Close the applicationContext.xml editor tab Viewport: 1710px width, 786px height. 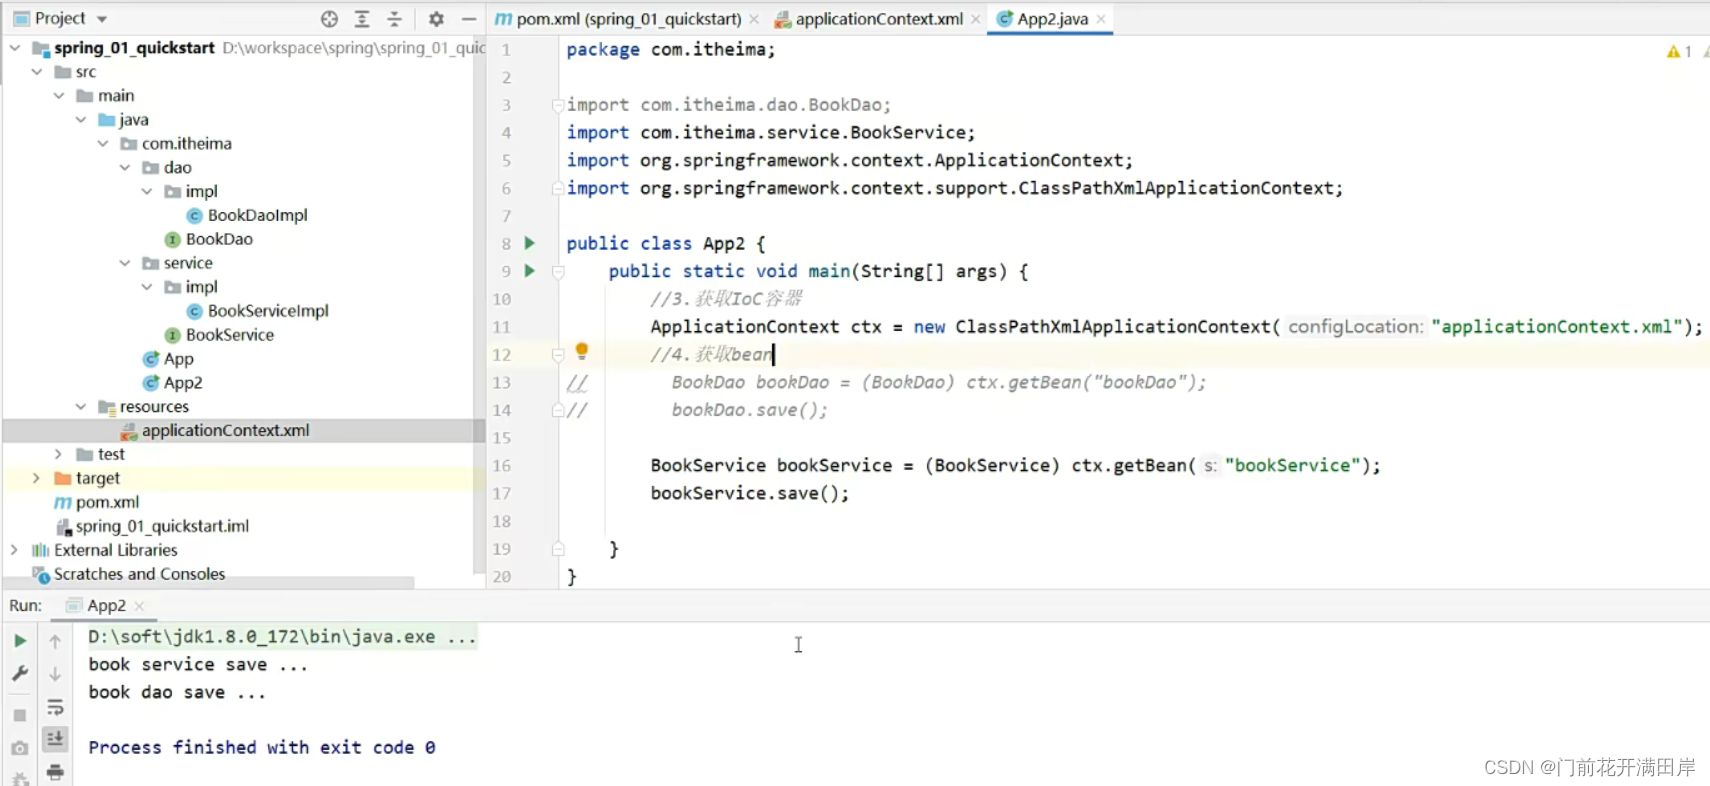point(976,19)
